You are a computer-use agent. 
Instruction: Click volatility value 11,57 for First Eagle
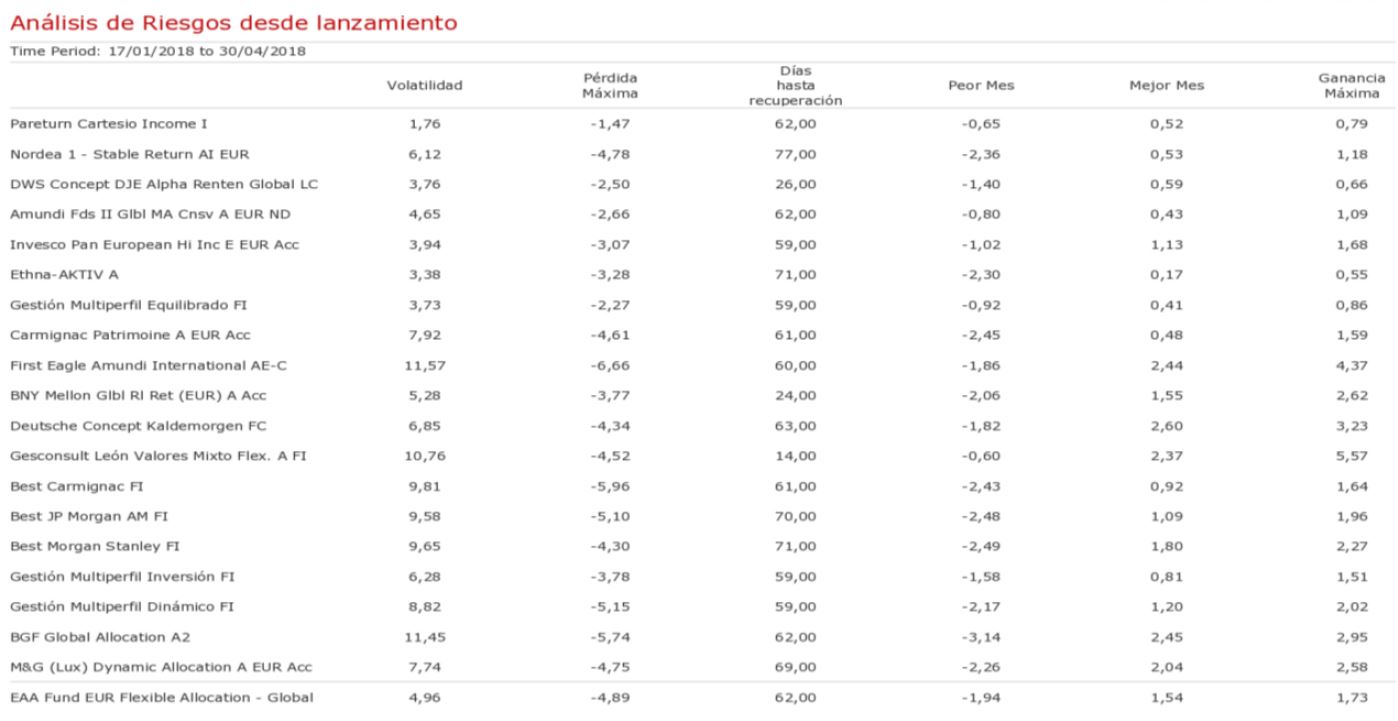[424, 365]
